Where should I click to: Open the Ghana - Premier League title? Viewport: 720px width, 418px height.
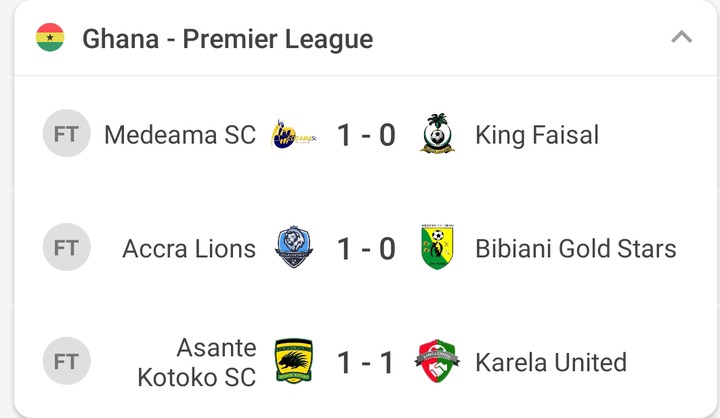tap(227, 40)
